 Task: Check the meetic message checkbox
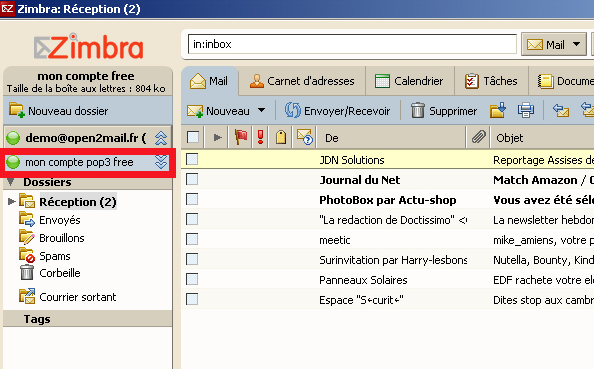[x=192, y=239]
